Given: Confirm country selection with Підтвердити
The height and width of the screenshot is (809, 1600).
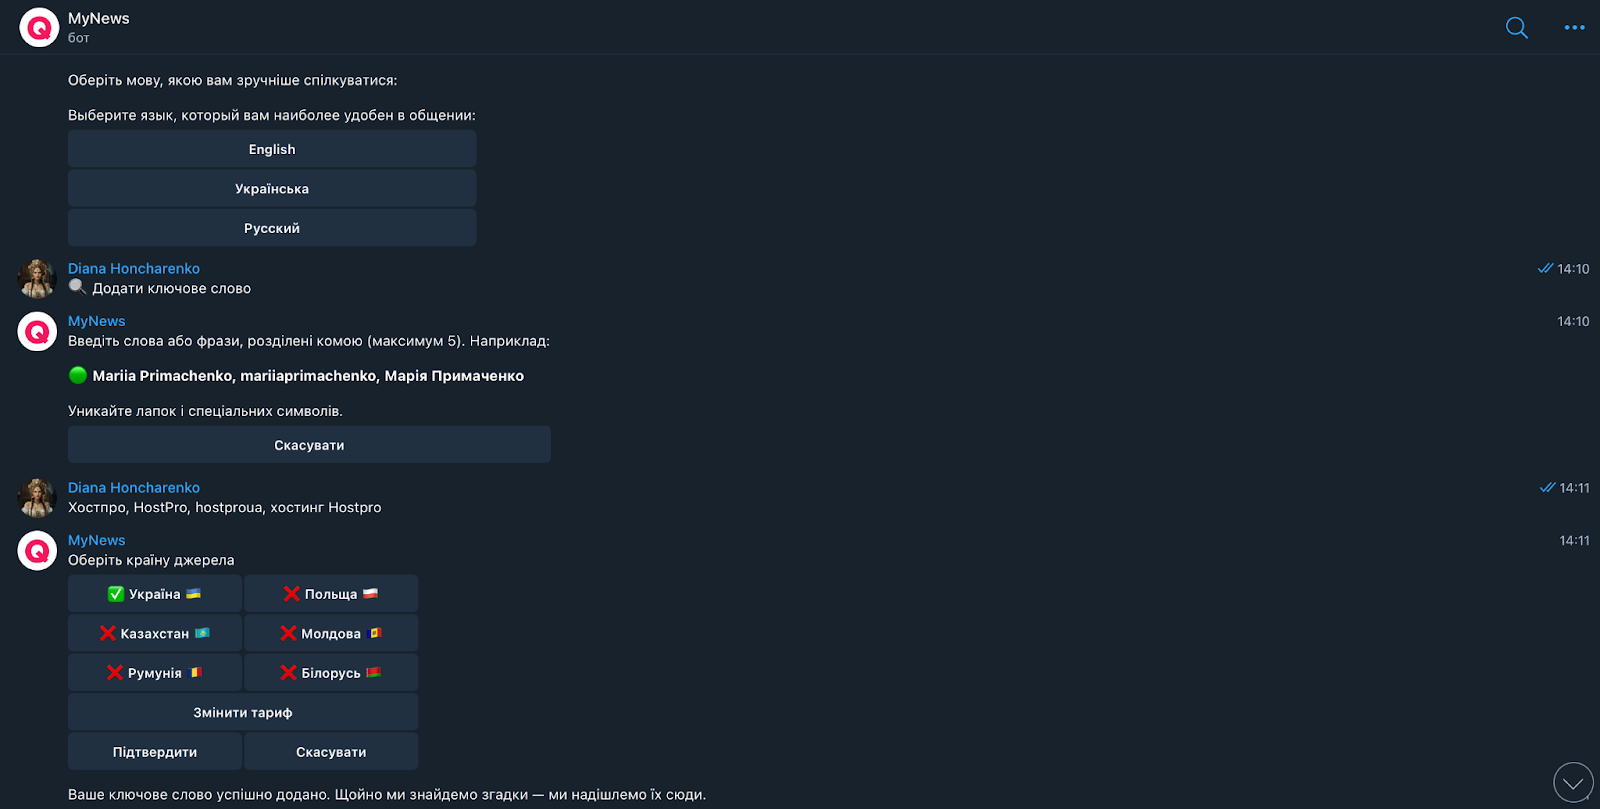Looking at the screenshot, I should click(155, 752).
